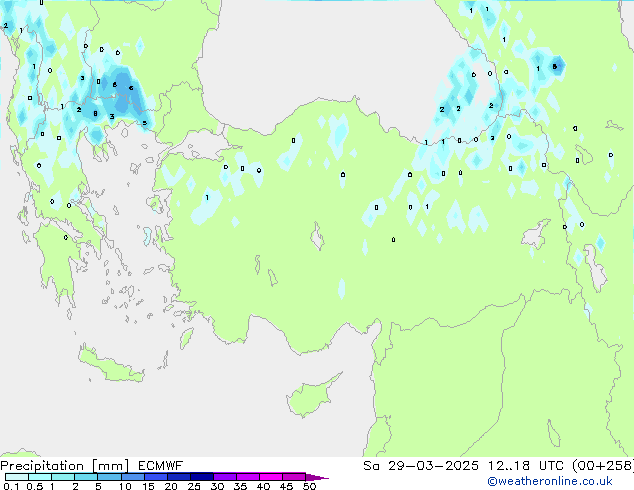Click the island of Crete on map
Viewport: 634px width, 490px height.
111,366
